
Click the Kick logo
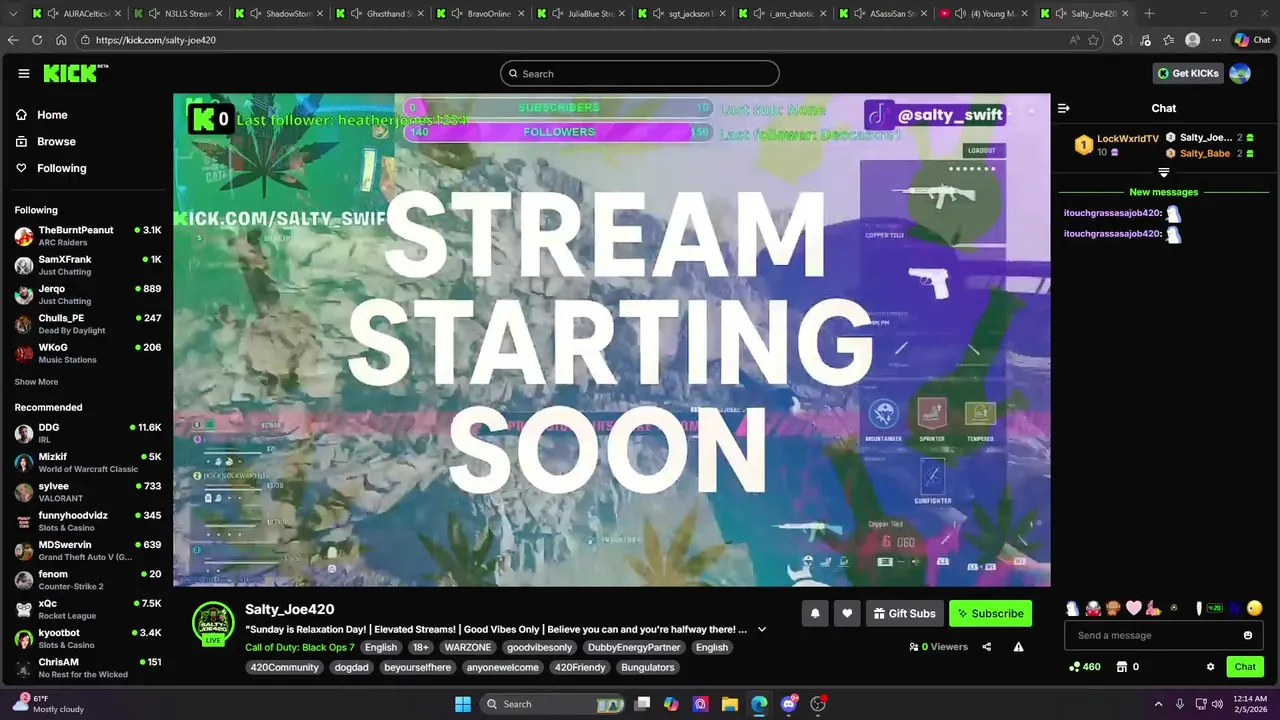75,73
